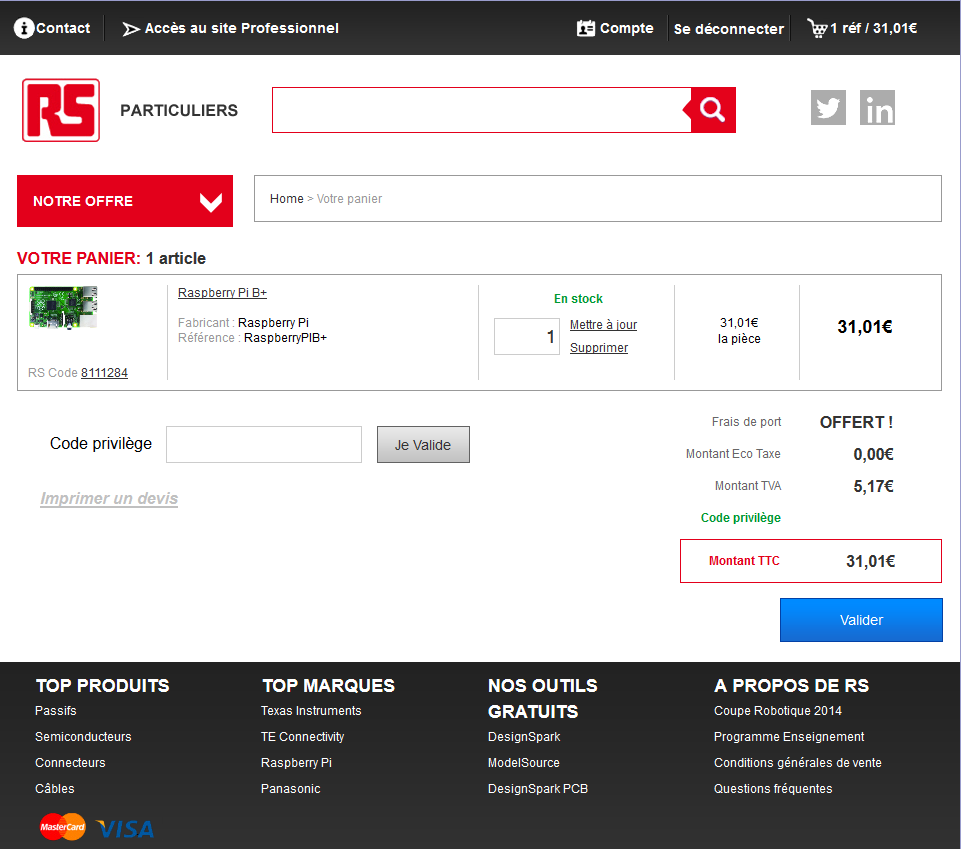Click the blue Valider button

[x=861, y=620]
